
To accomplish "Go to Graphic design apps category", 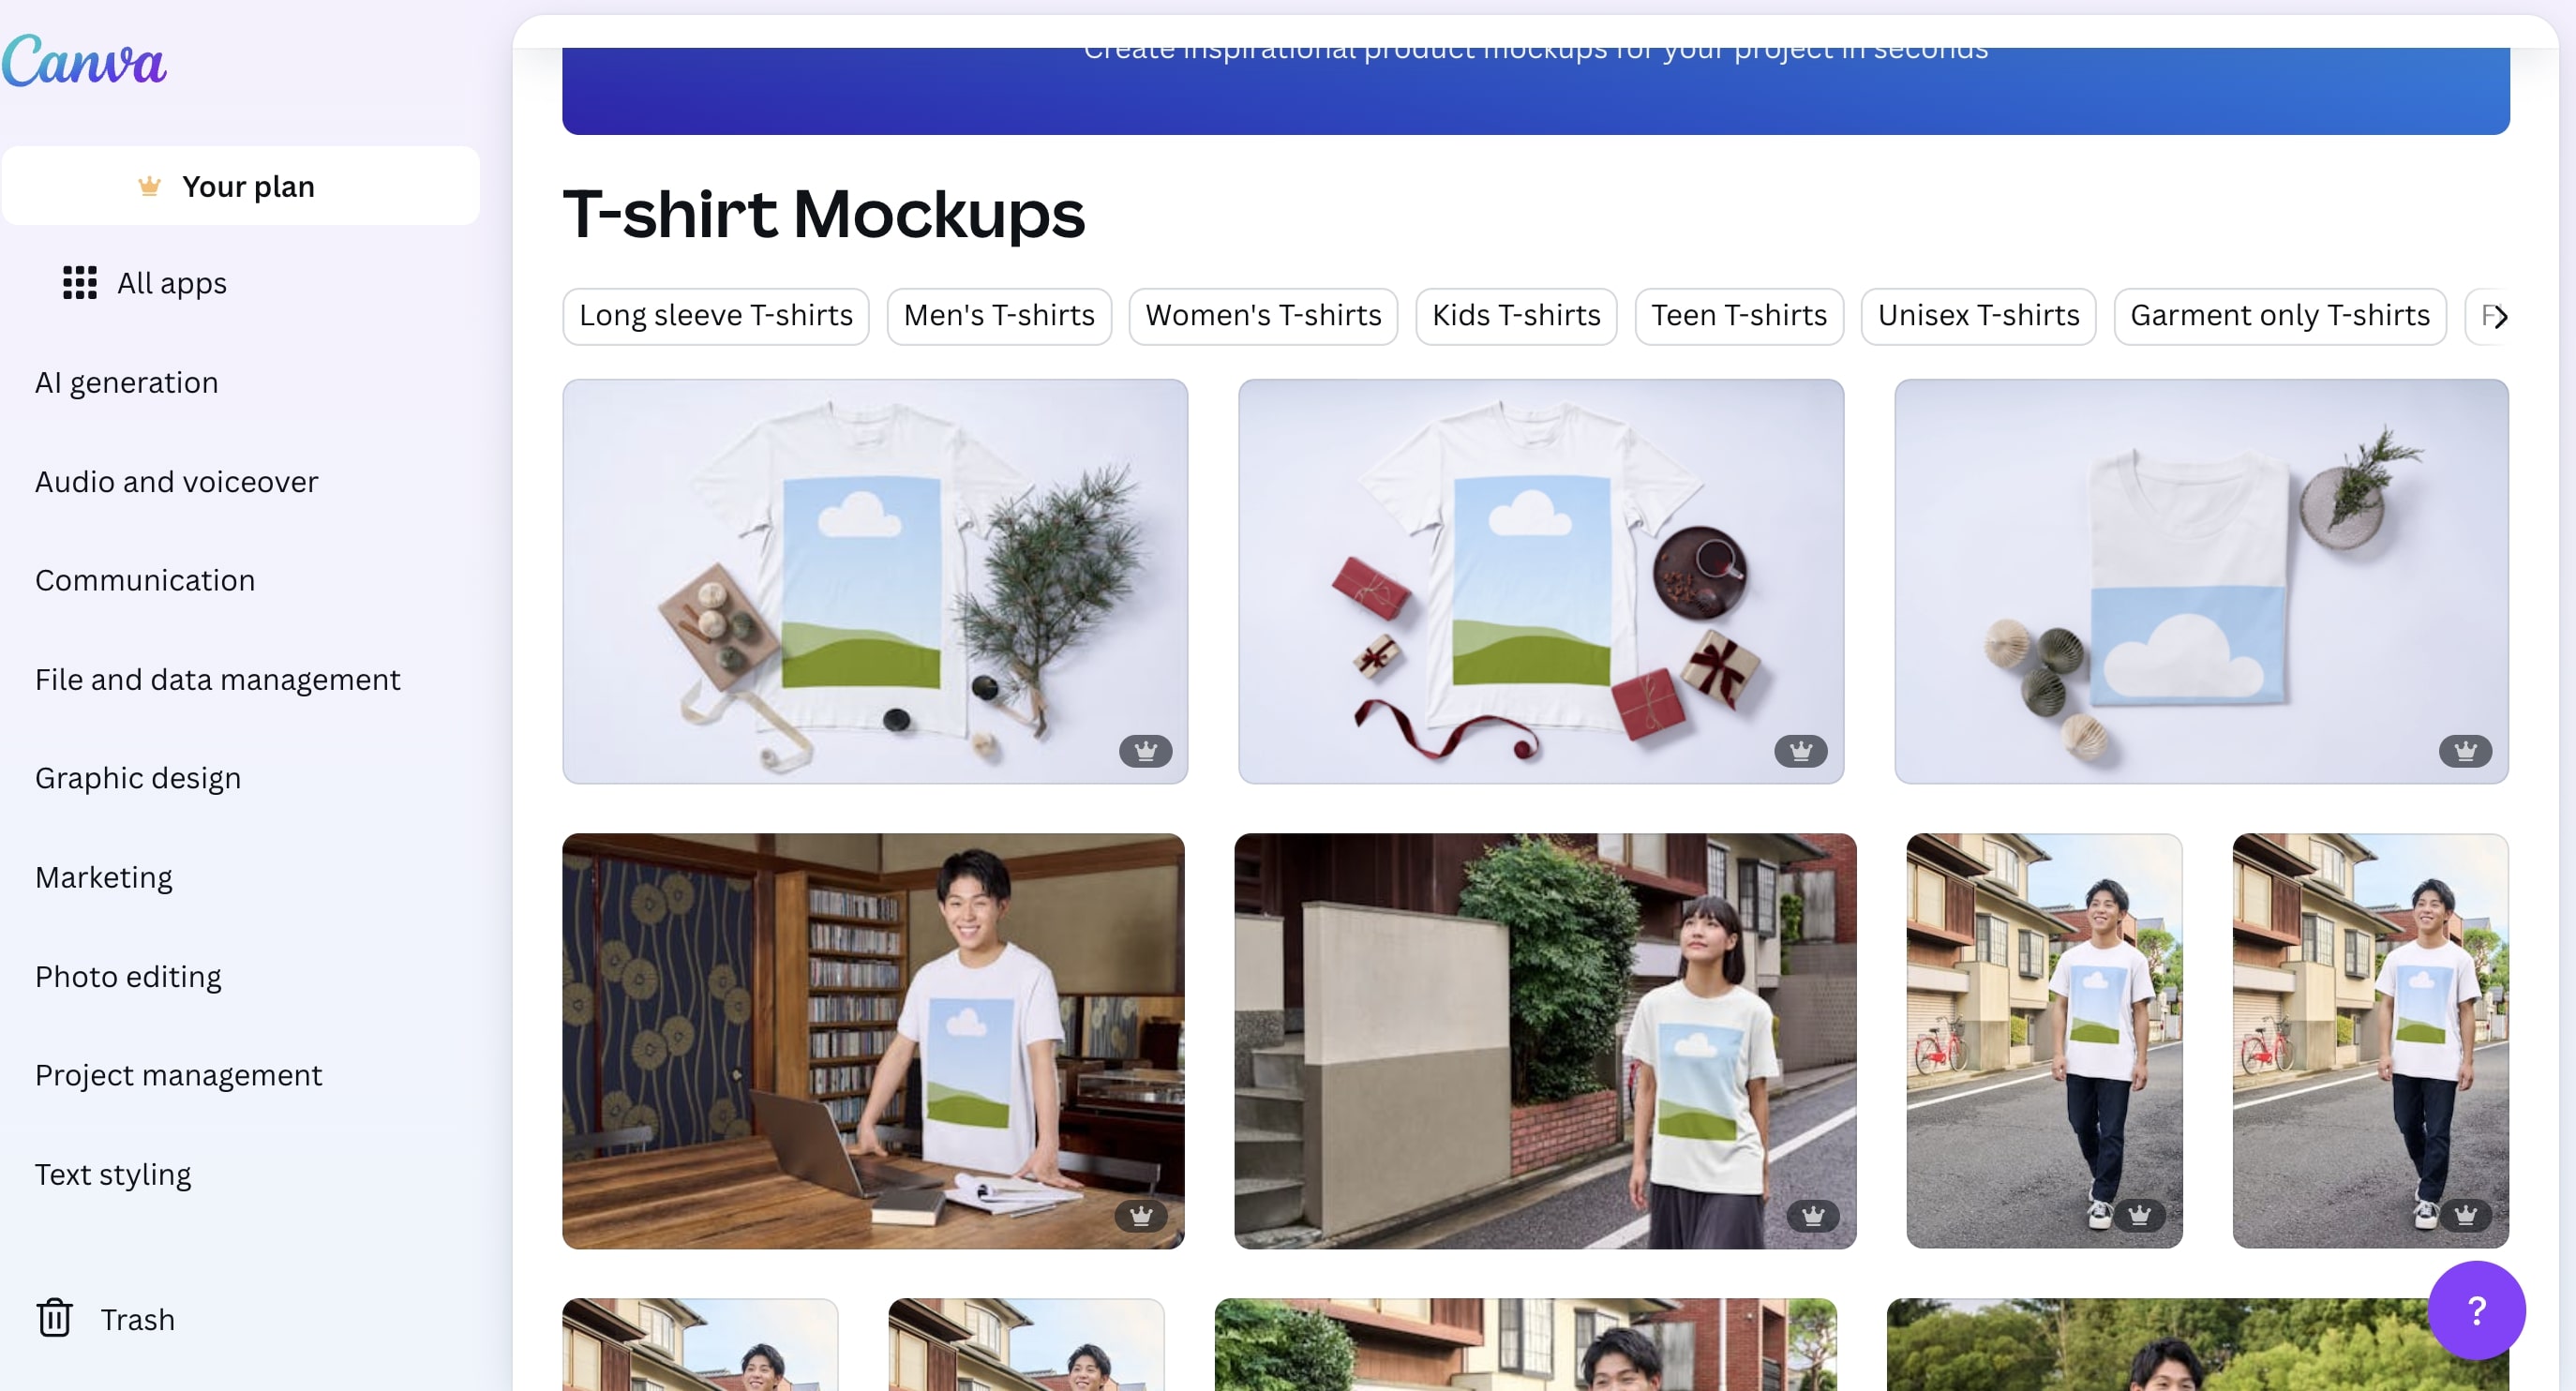I will [138, 778].
